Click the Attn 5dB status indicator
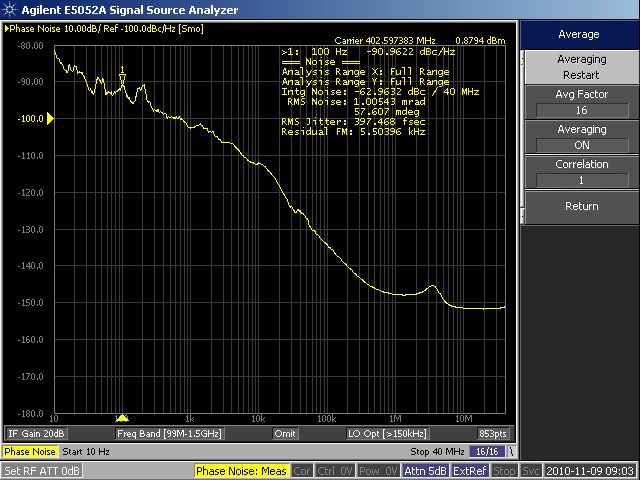This screenshot has height=480, width=640. tap(425, 471)
